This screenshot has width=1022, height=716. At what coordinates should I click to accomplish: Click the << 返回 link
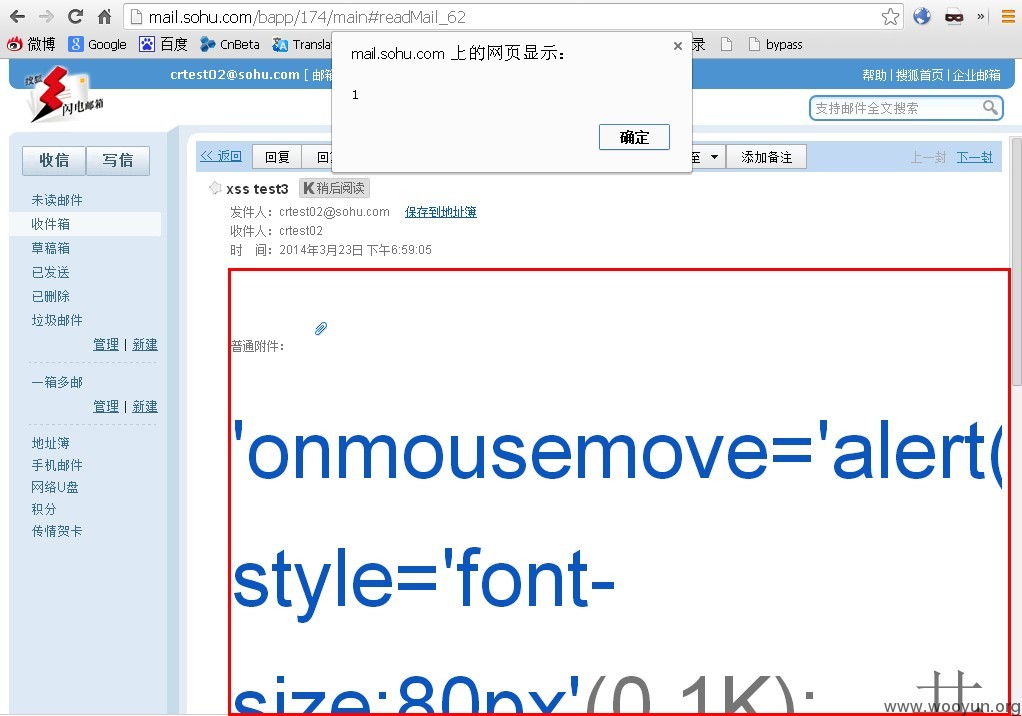click(221, 156)
